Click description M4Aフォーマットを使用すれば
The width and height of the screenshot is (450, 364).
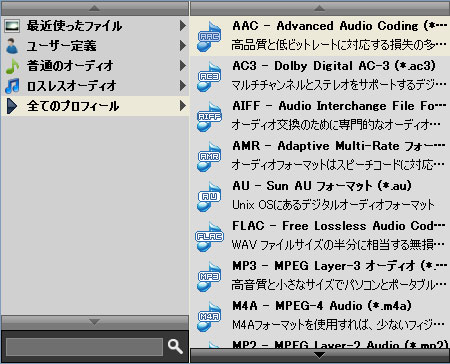point(339,324)
